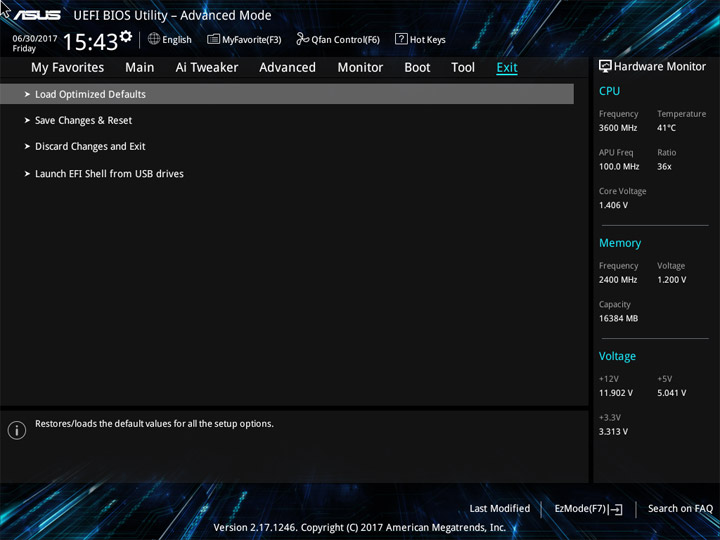Click the Hot Keys label
Screen dimensions: 720x540
pyautogui.click(x=428, y=40)
